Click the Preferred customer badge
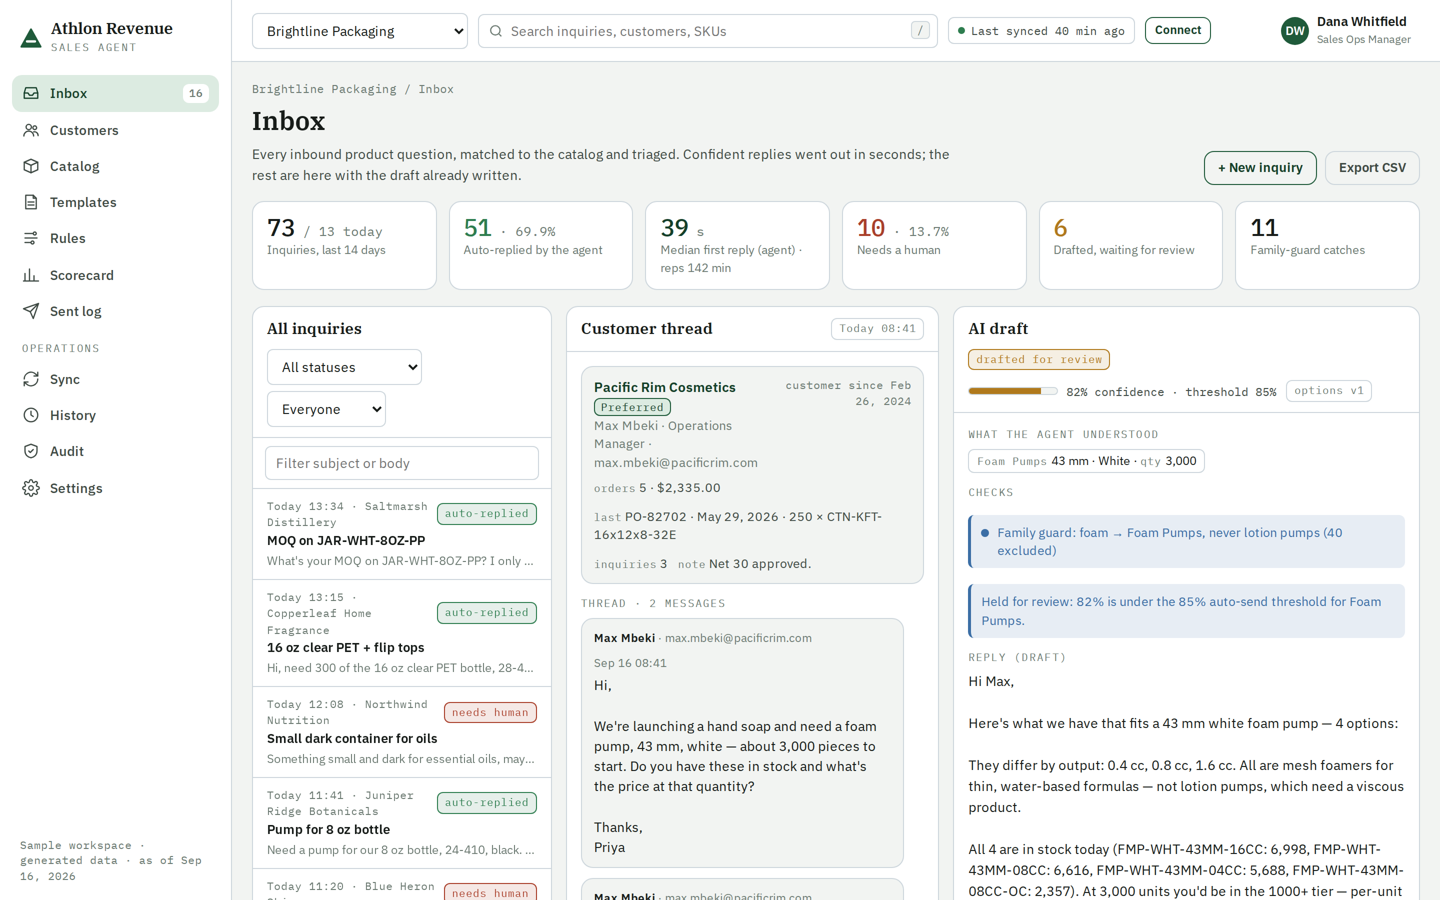The height and width of the screenshot is (900, 1440). tap(632, 407)
